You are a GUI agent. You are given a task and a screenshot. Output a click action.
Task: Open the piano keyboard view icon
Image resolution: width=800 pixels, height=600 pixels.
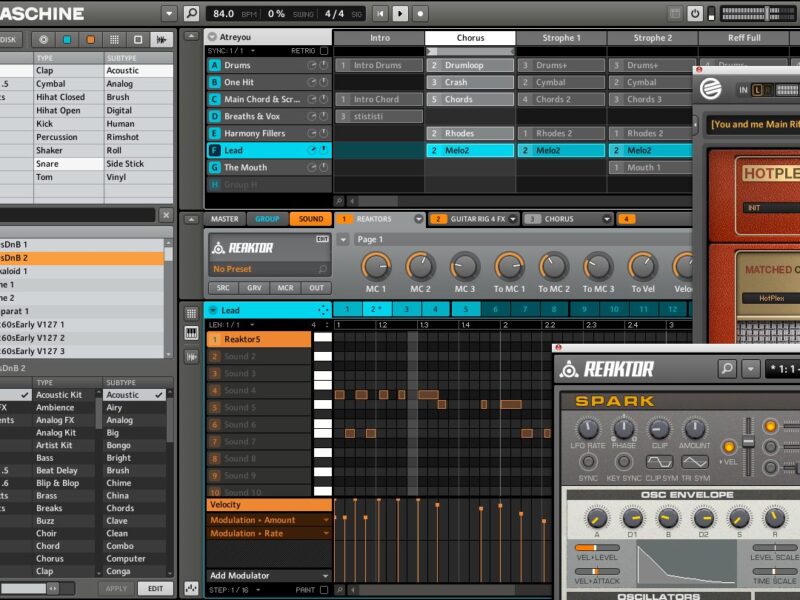pyautogui.click(x=191, y=332)
